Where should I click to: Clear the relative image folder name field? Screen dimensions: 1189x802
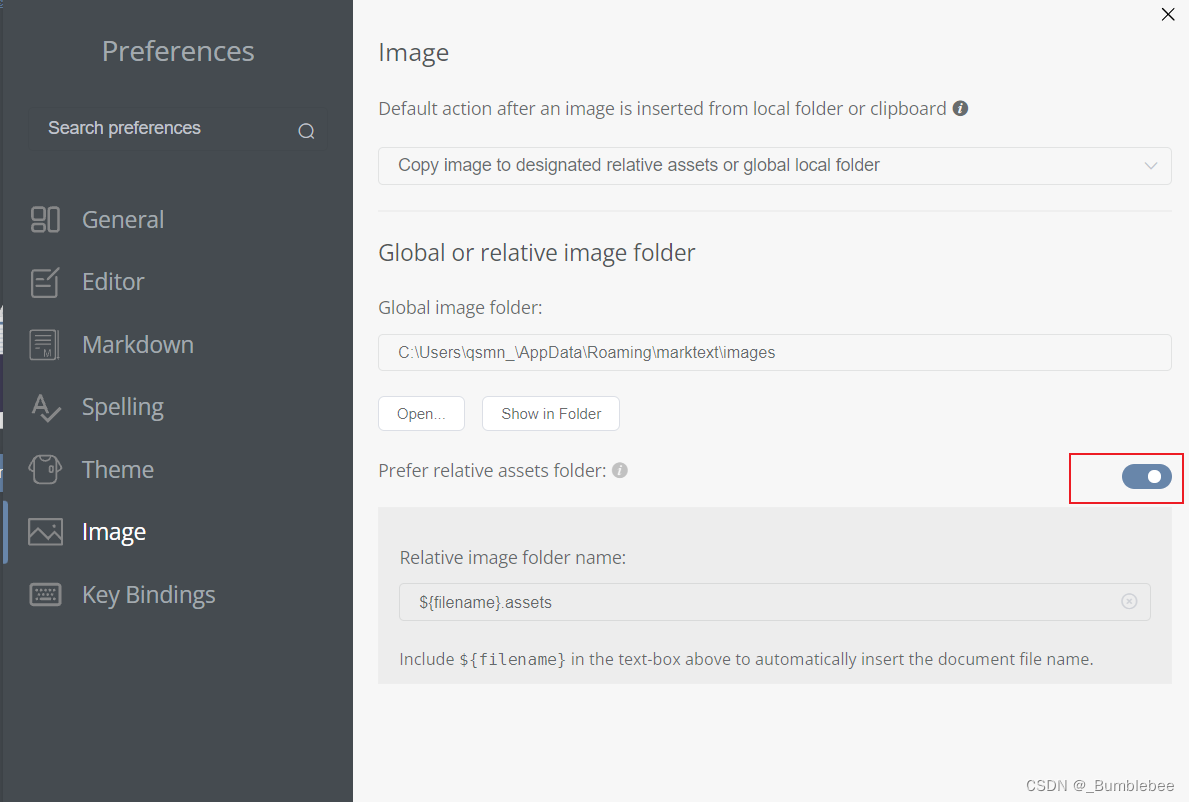[x=1129, y=601]
